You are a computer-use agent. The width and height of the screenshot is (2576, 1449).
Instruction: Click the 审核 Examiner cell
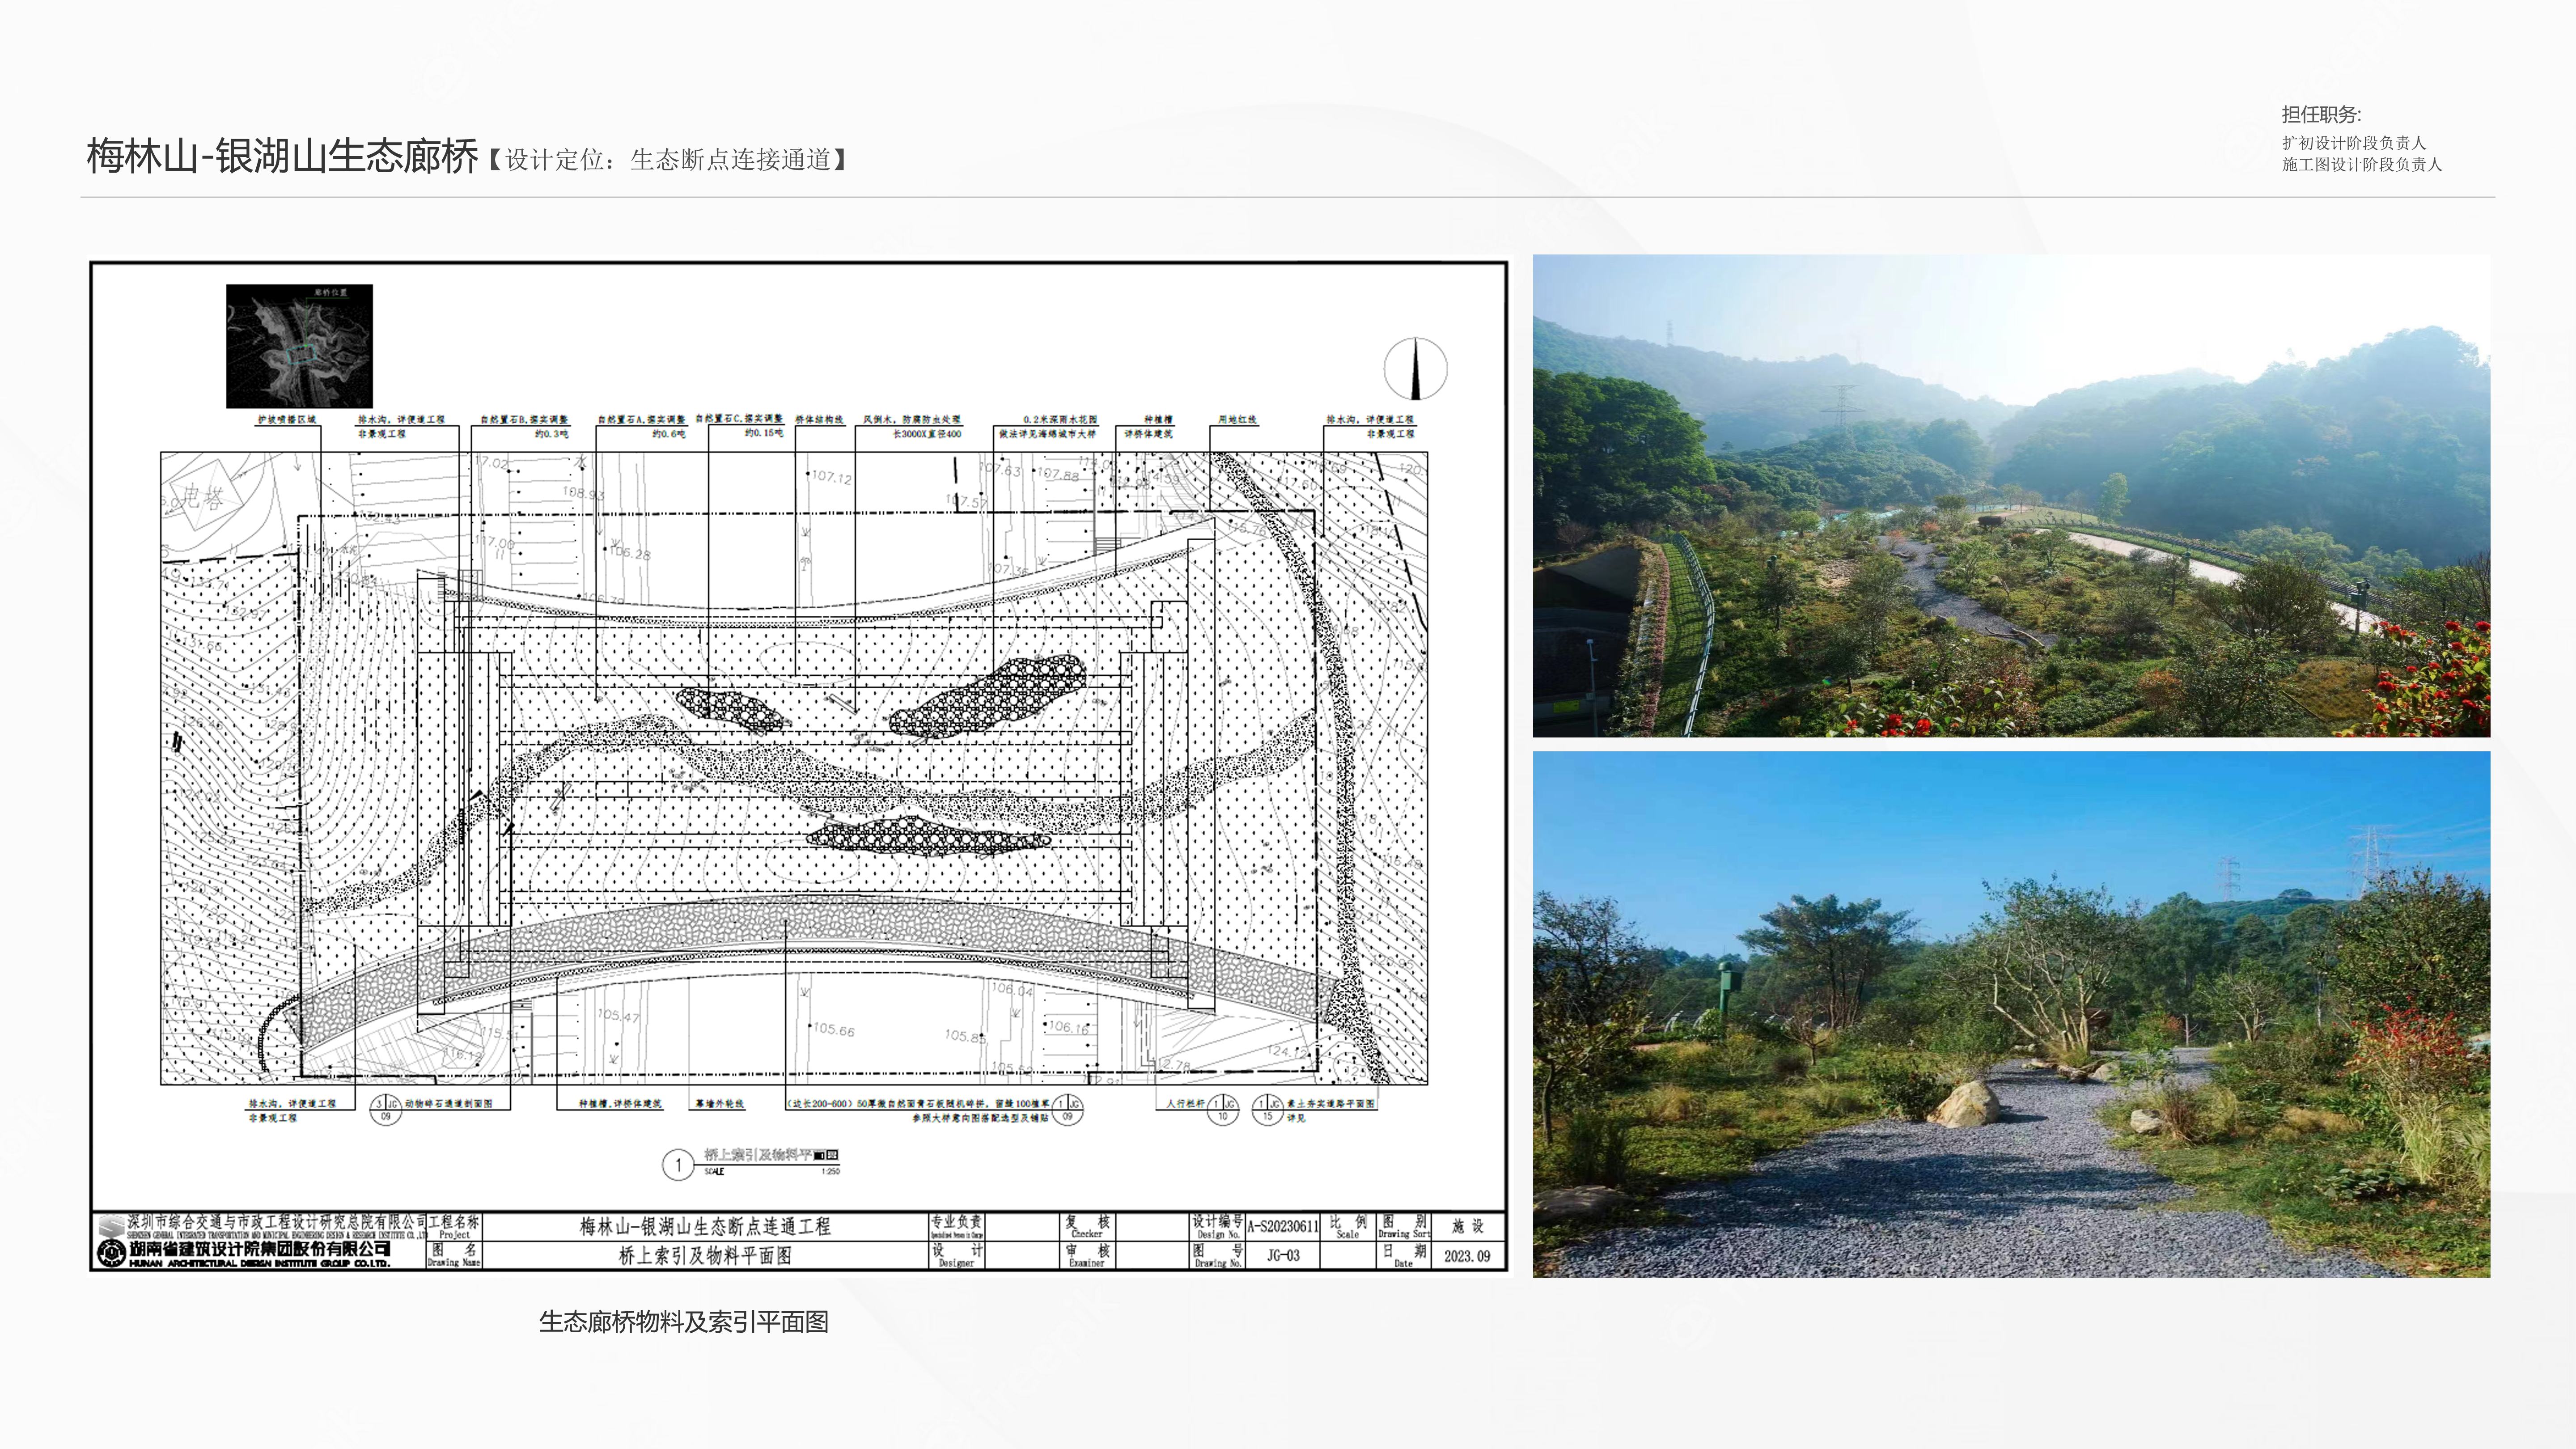pos(1087,1256)
